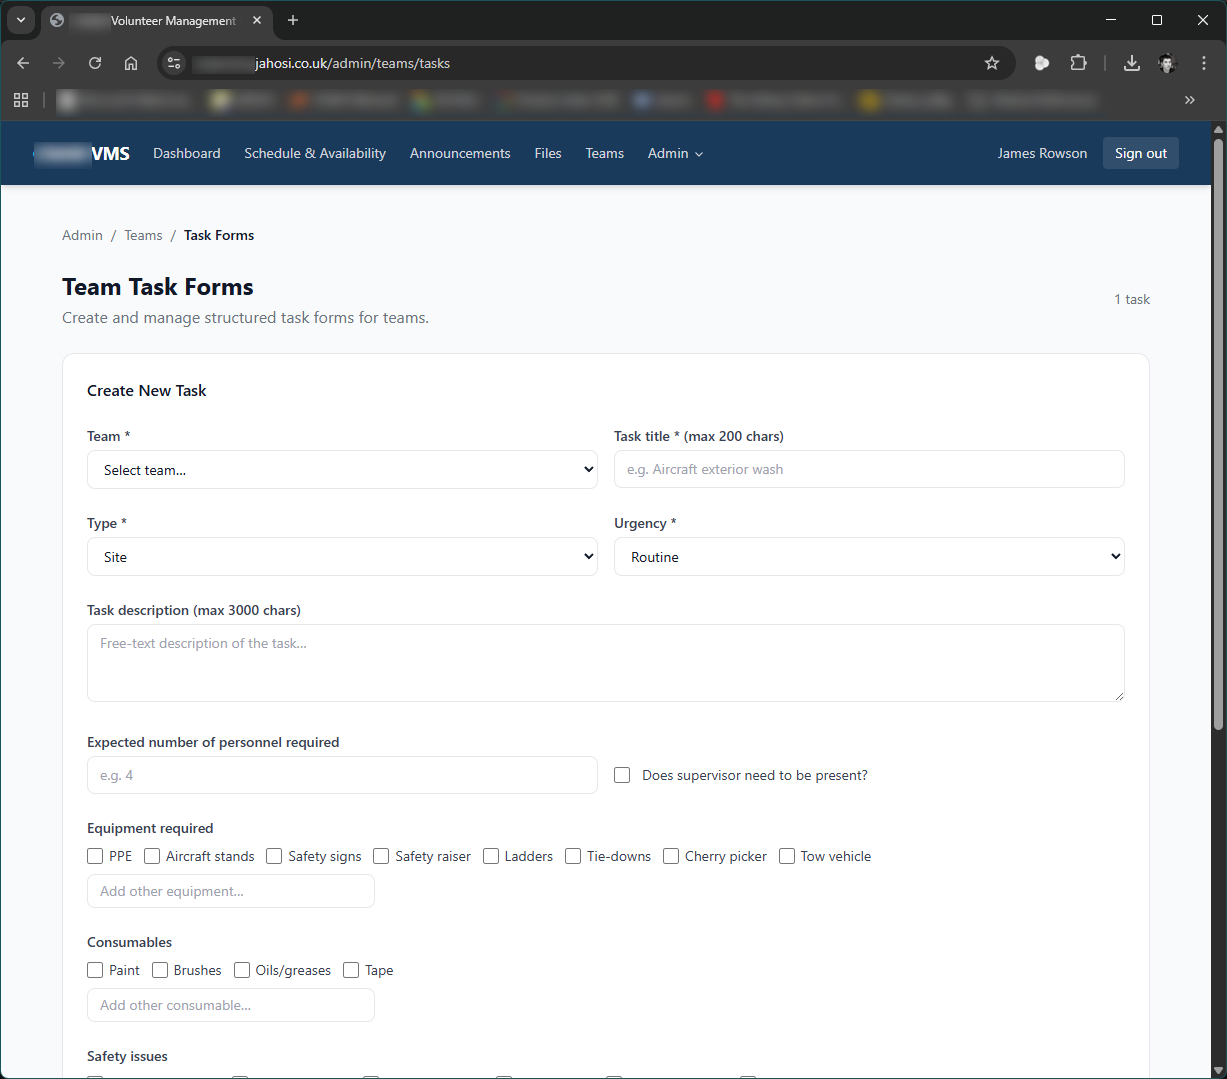
Task: Open the browser home page
Action: [131, 63]
